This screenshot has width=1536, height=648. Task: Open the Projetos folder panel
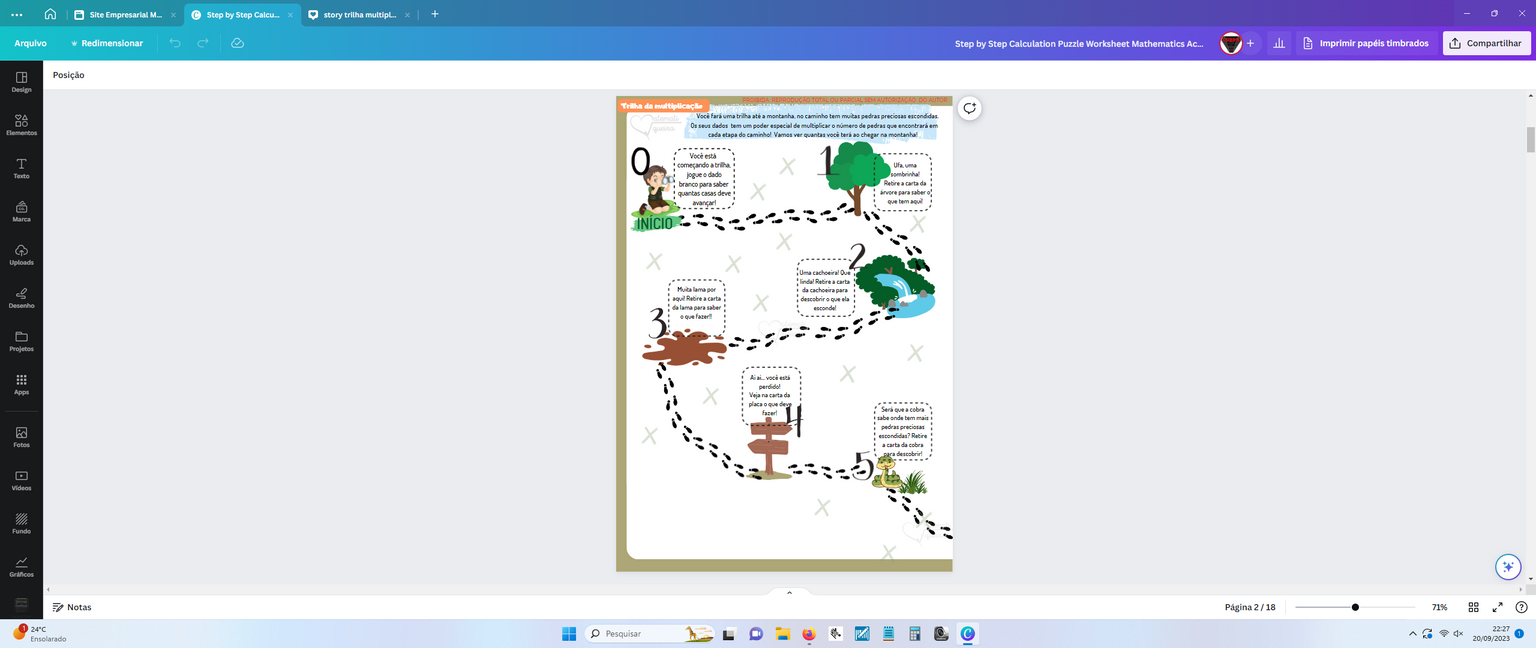tap(21, 341)
